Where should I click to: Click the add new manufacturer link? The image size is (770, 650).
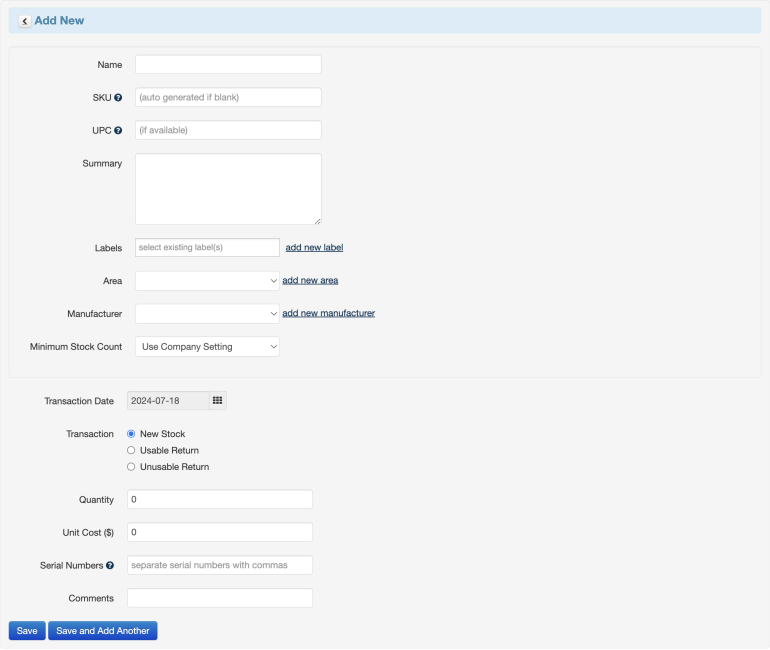point(328,314)
